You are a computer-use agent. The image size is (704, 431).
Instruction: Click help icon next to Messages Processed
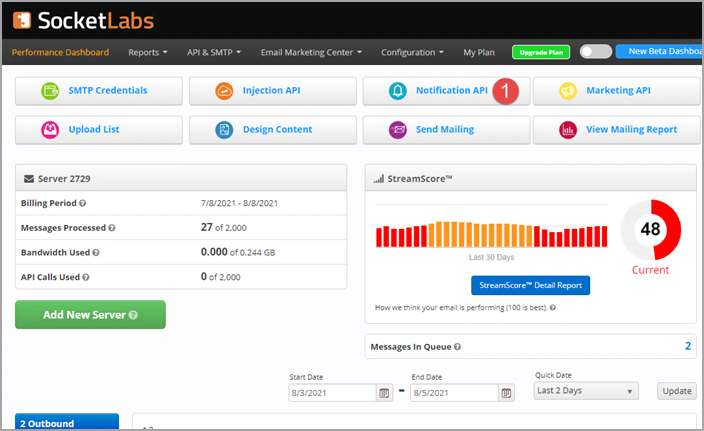(x=112, y=228)
